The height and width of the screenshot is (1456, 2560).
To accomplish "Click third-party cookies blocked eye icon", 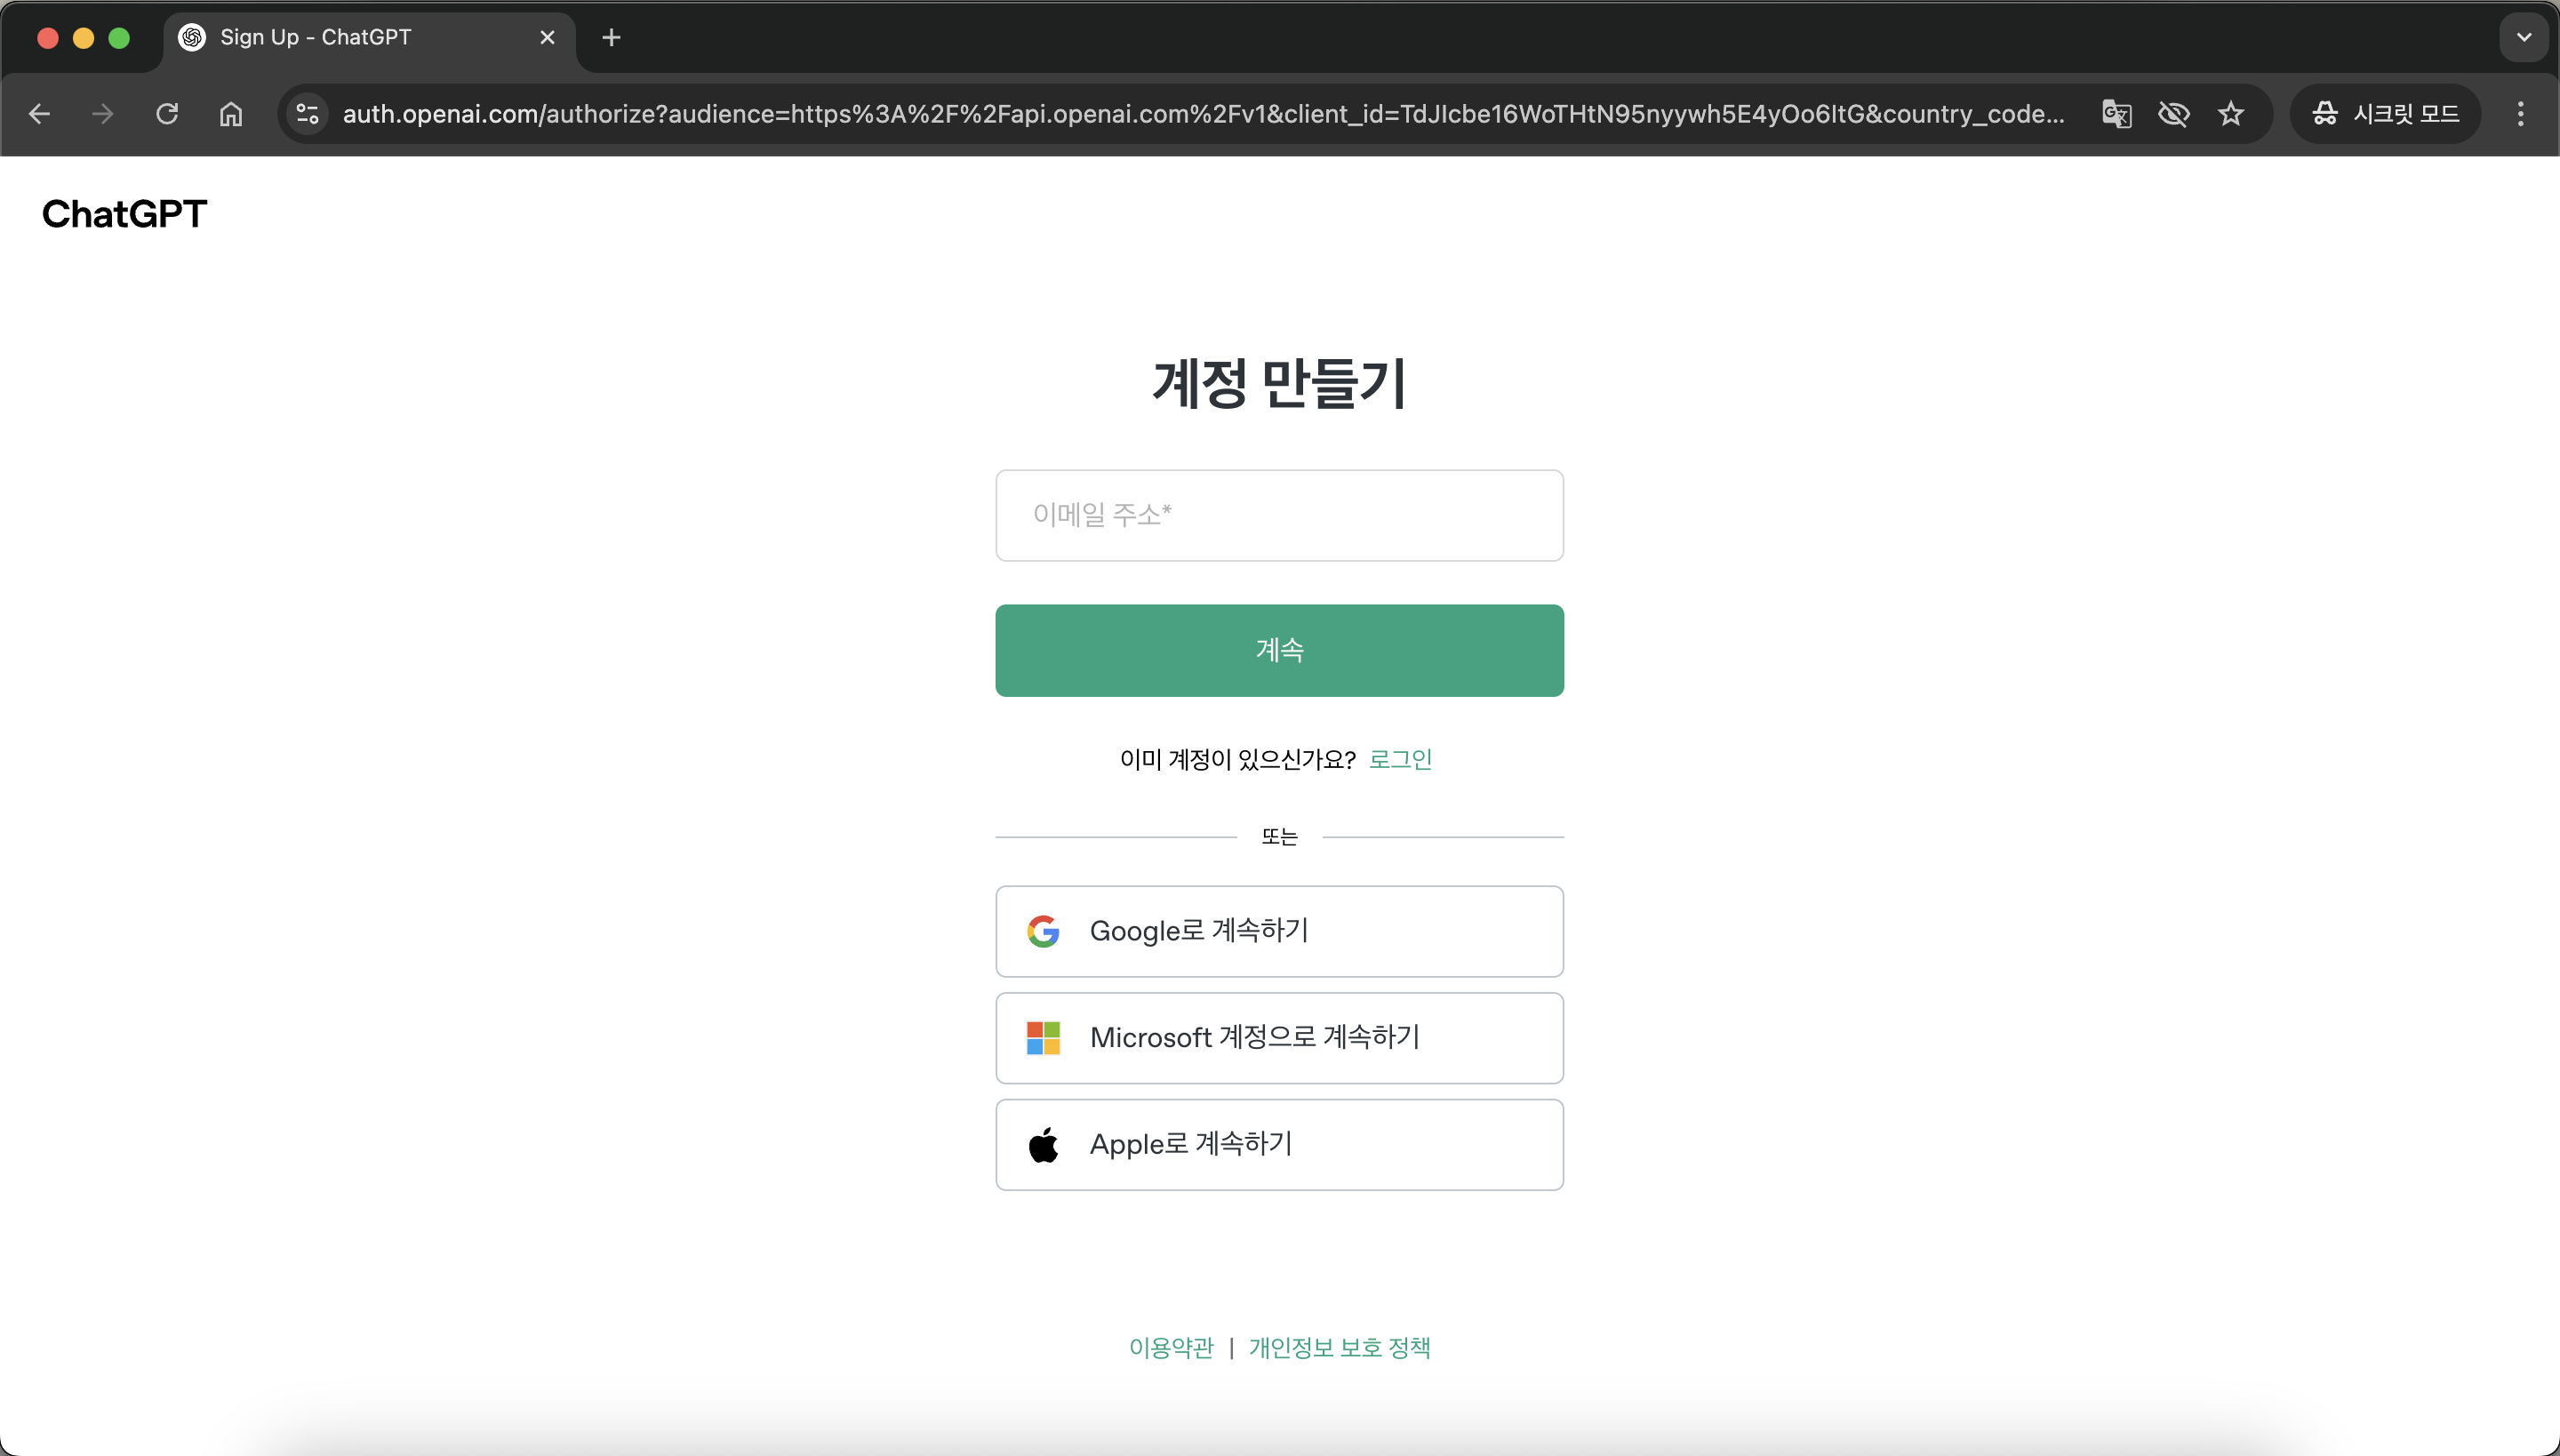I will coord(2173,114).
